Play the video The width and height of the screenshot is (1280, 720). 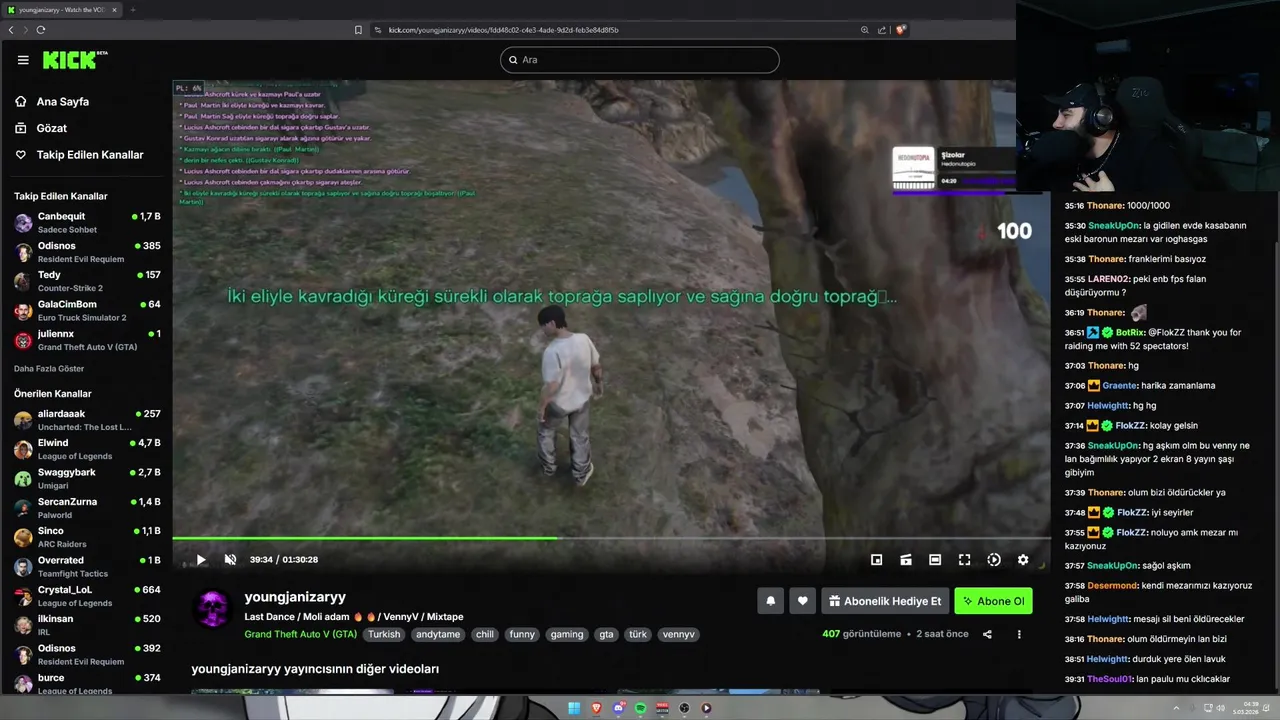coord(201,560)
